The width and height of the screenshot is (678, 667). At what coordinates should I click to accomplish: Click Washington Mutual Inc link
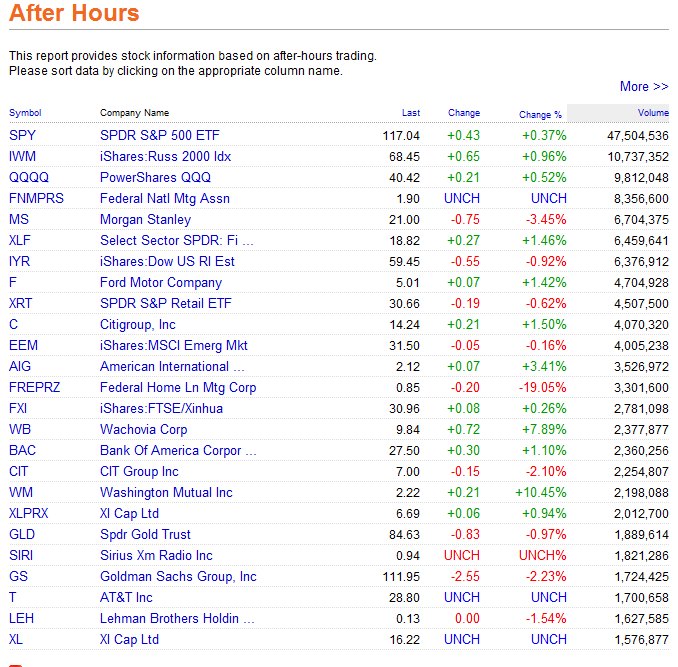pos(166,492)
